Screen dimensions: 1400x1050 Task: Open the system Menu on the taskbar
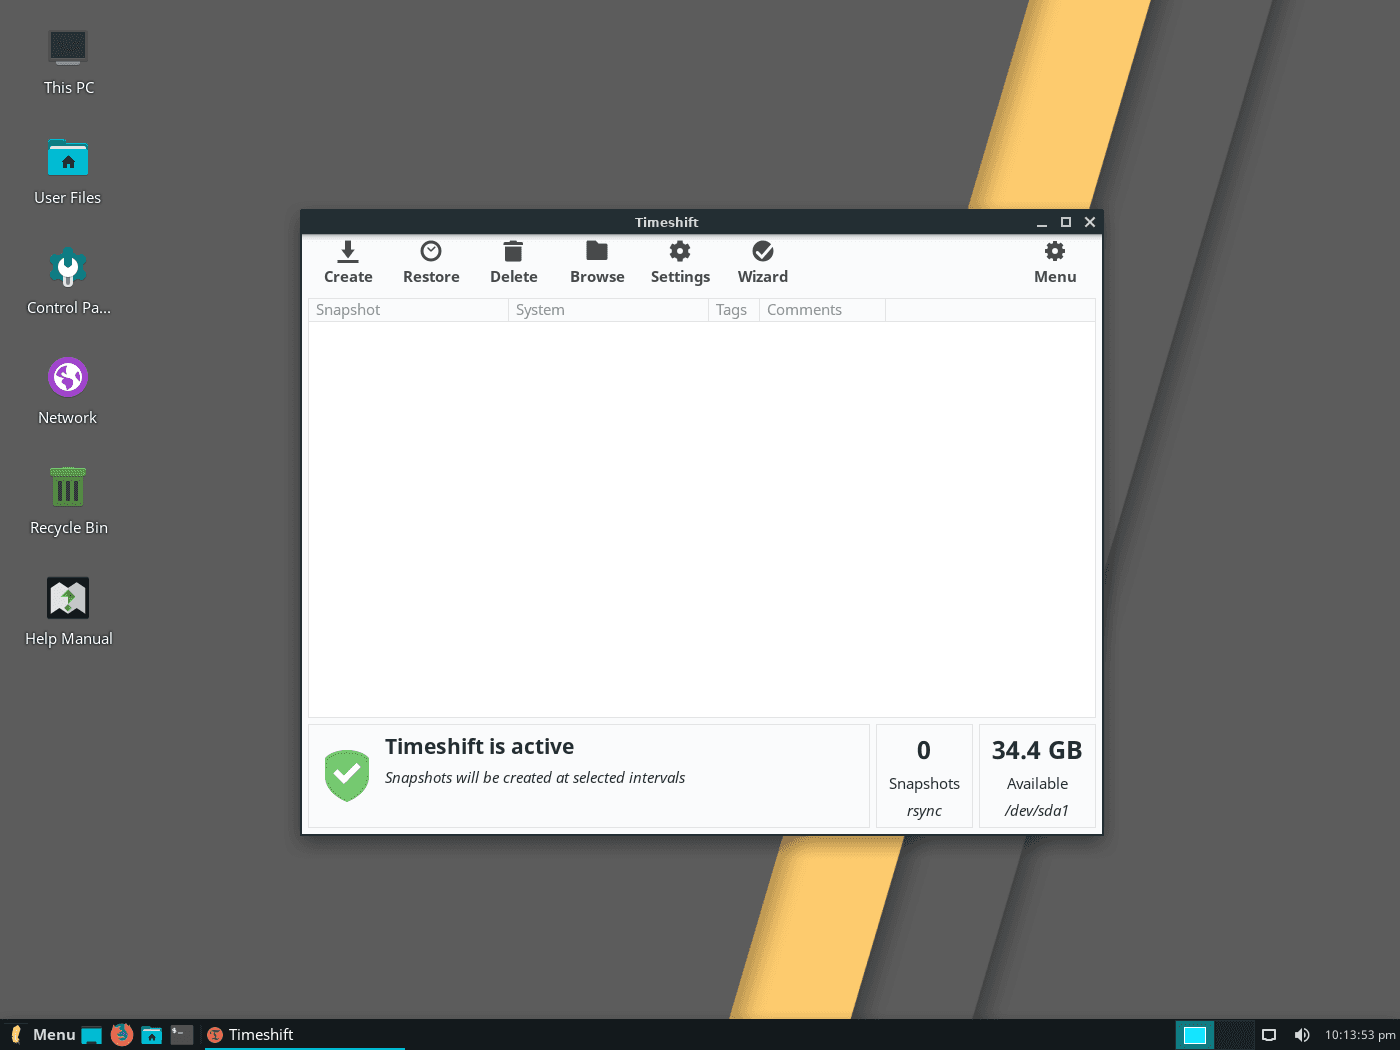click(x=45, y=1034)
